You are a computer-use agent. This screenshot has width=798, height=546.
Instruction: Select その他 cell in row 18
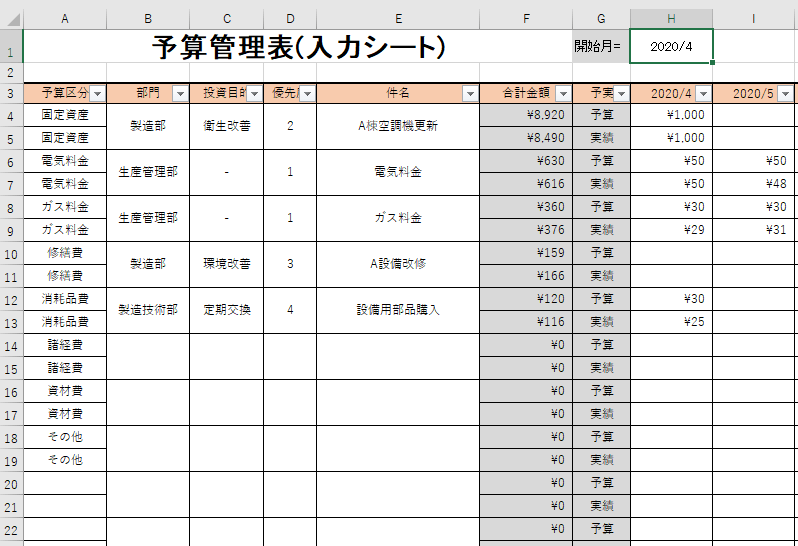coord(65,437)
